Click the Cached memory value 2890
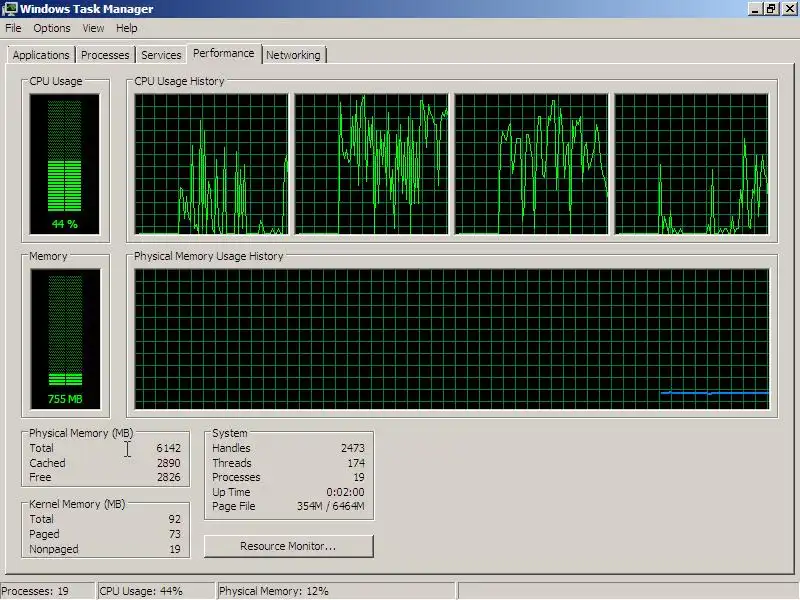This screenshot has width=800, height=600. (168, 463)
